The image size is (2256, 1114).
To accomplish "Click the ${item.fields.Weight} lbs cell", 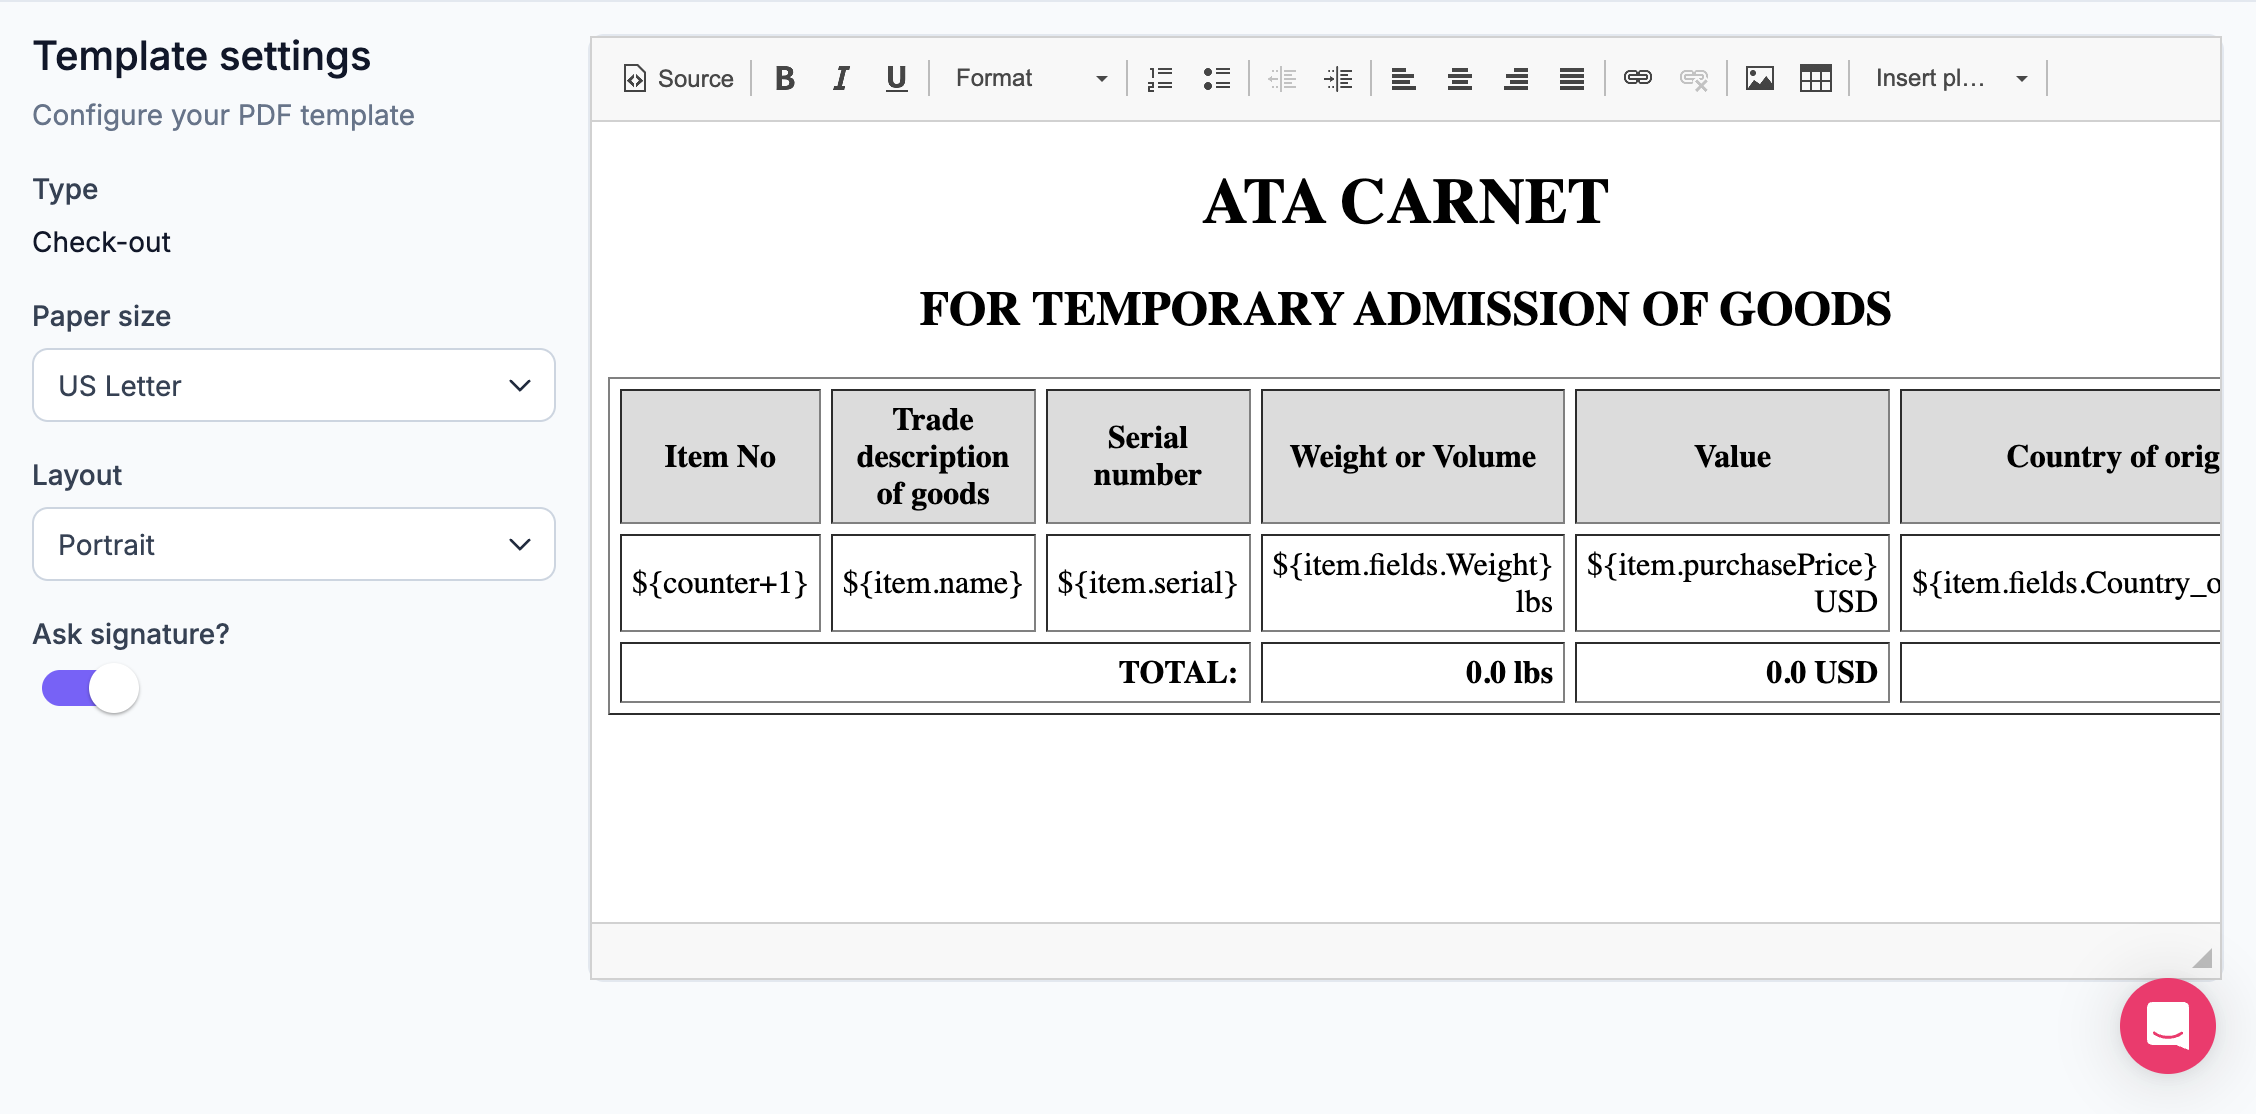I will click(1413, 583).
